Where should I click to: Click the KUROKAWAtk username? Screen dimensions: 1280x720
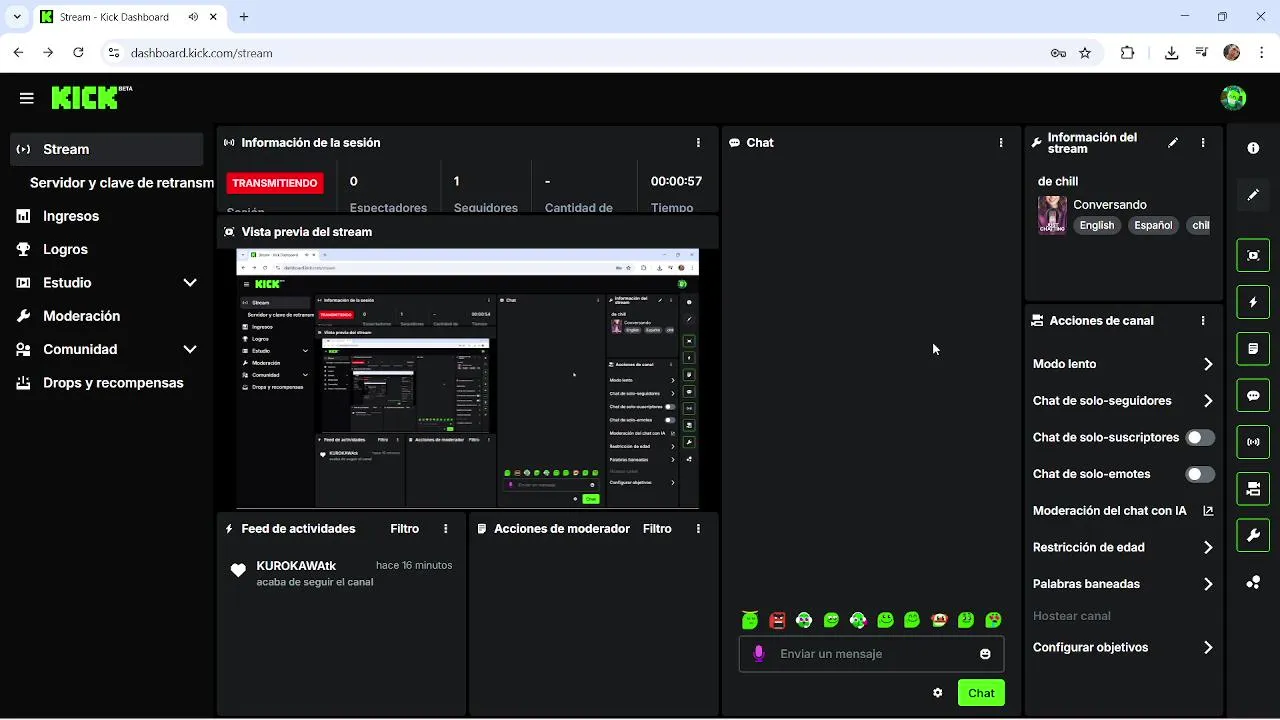[x=296, y=566]
